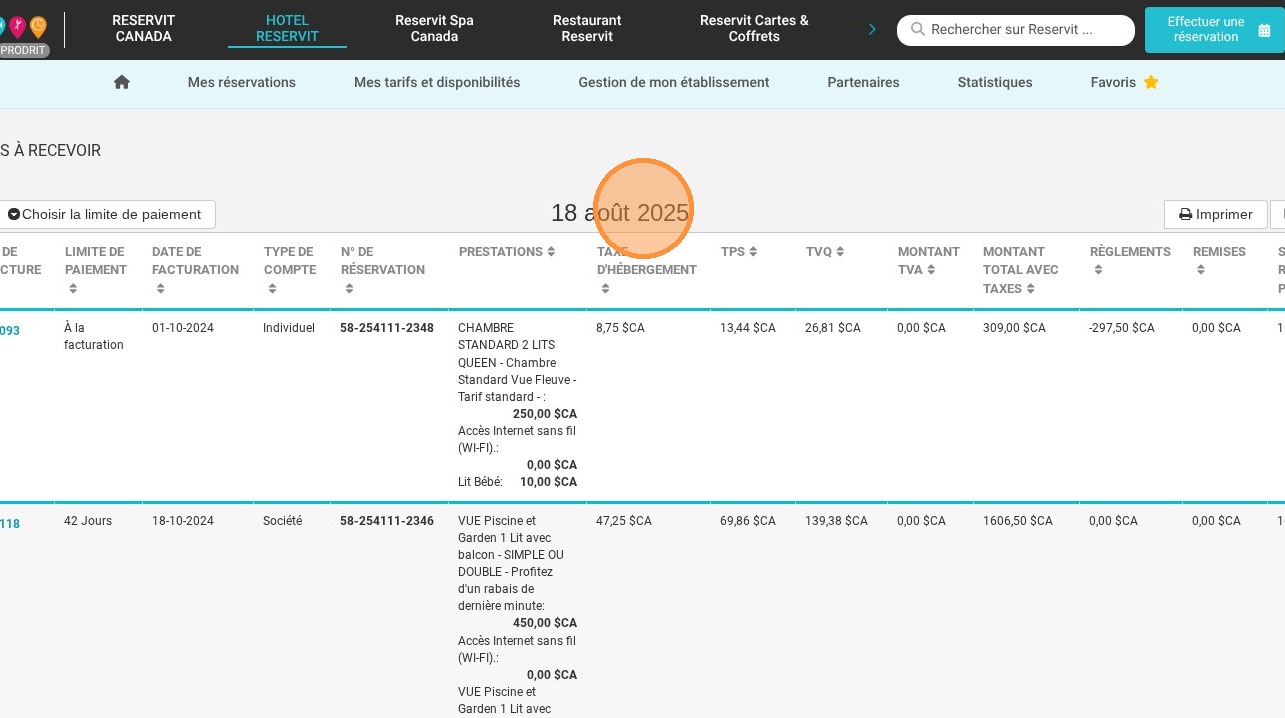Sort by N° de réservation column
Image resolution: width=1285 pixels, height=718 pixels.
(349, 289)
